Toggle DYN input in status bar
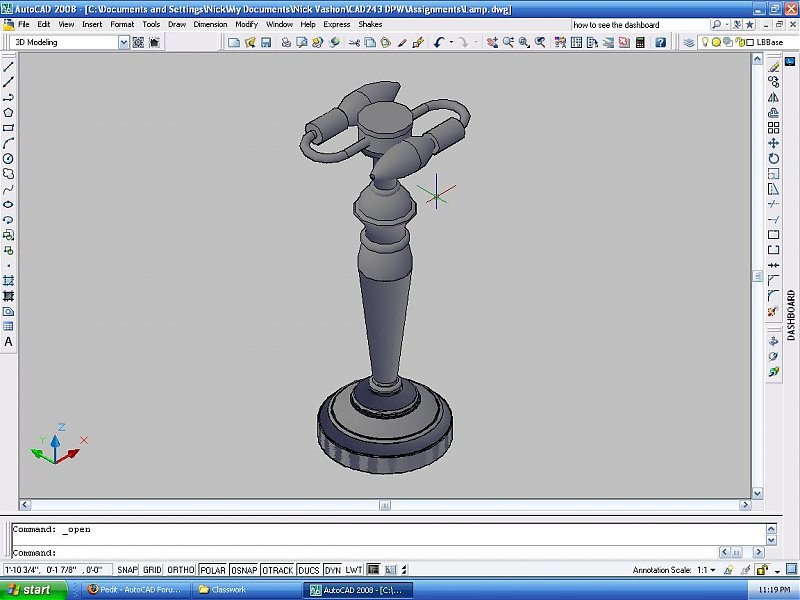This screenshot has height=600, width=800. [332, 570]
